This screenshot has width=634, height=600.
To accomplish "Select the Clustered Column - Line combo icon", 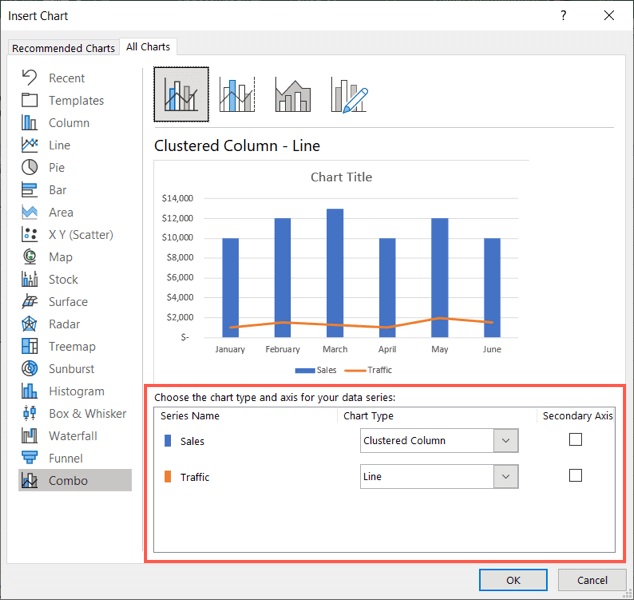I will pyautogui.click(x=181, y=94).
